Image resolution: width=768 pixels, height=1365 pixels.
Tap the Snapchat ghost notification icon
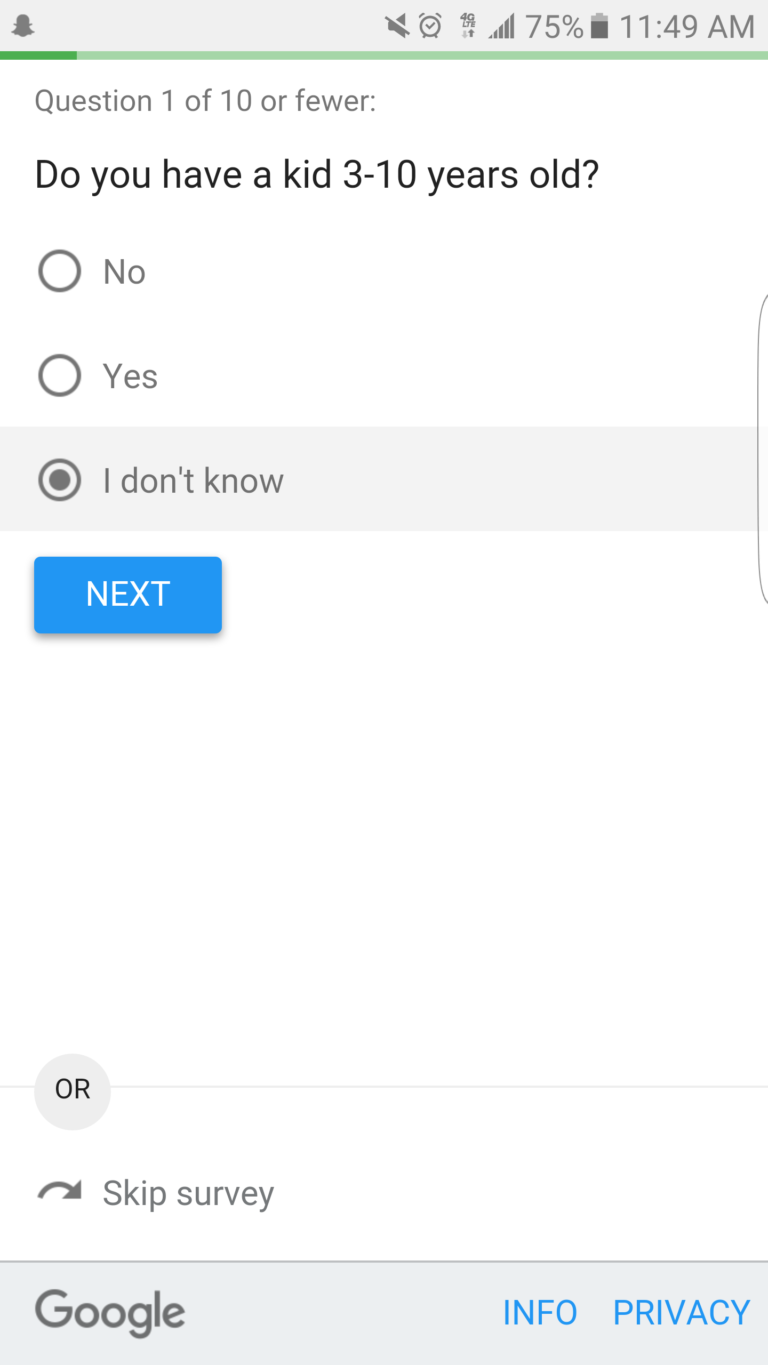tap(22, 26)
